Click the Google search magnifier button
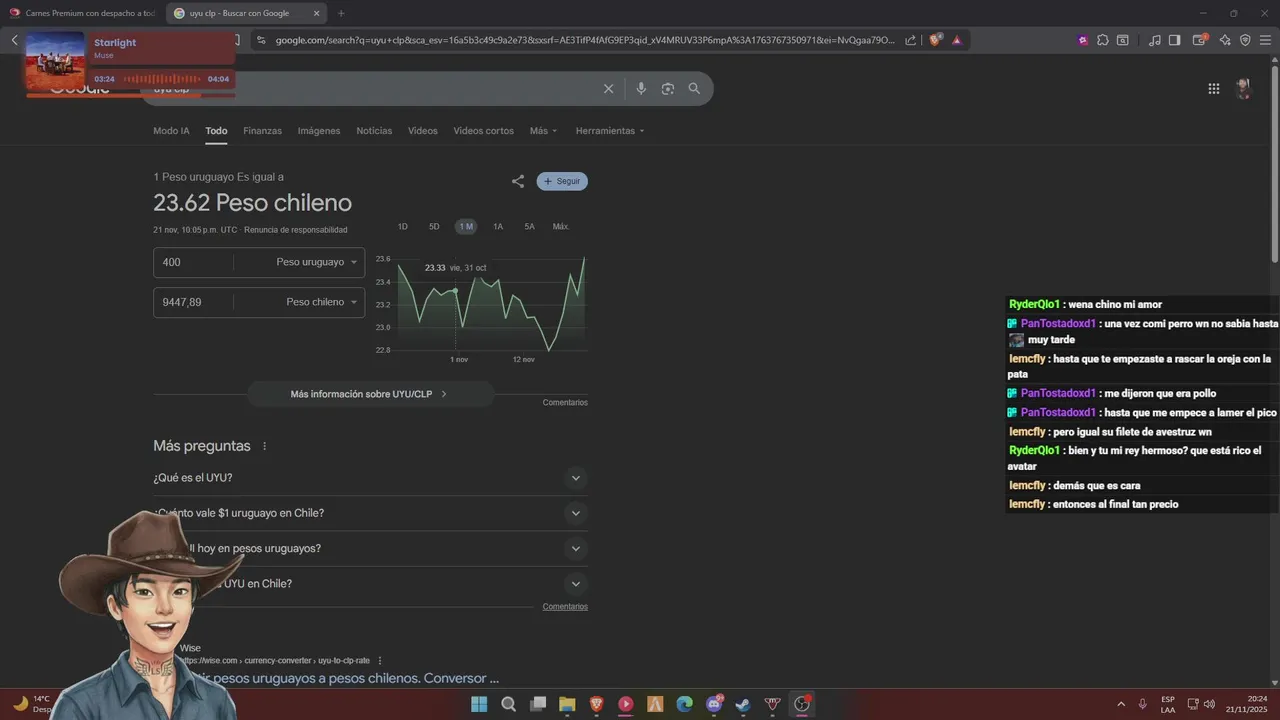This screenshot has width=1280, height=720. click(694, 89)
